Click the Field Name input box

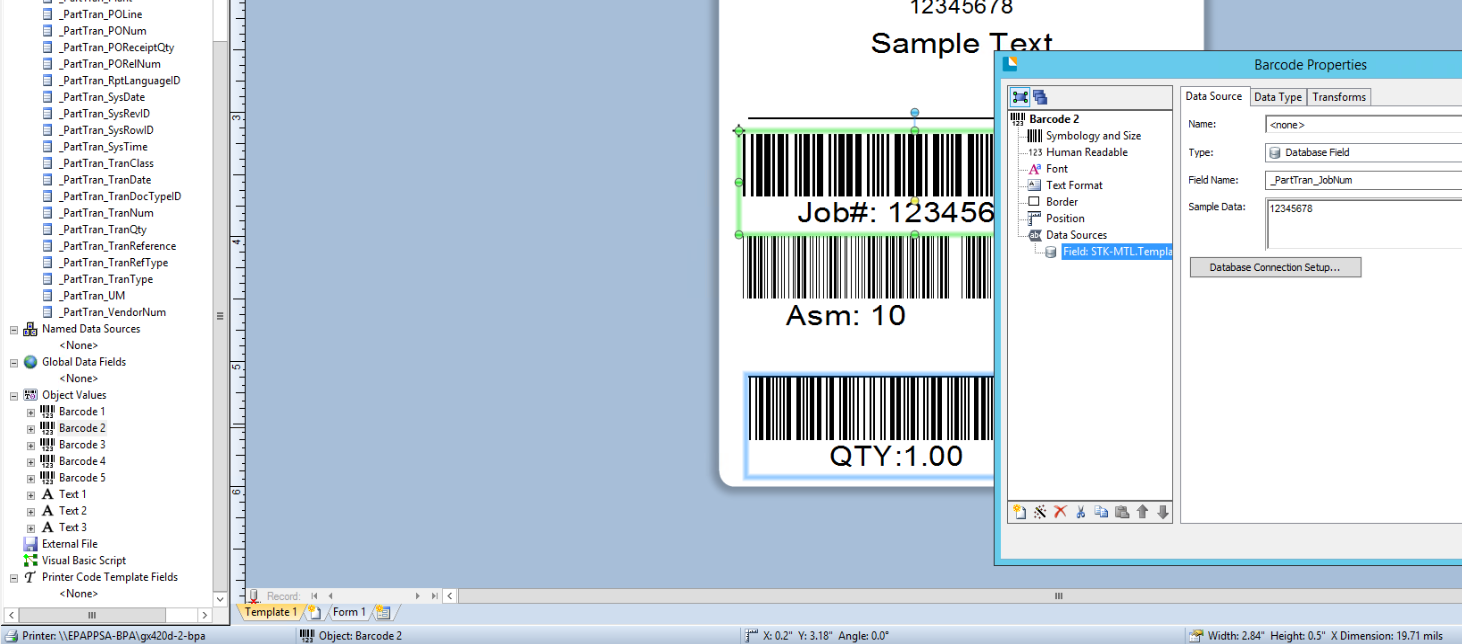tap(1363, 180)
